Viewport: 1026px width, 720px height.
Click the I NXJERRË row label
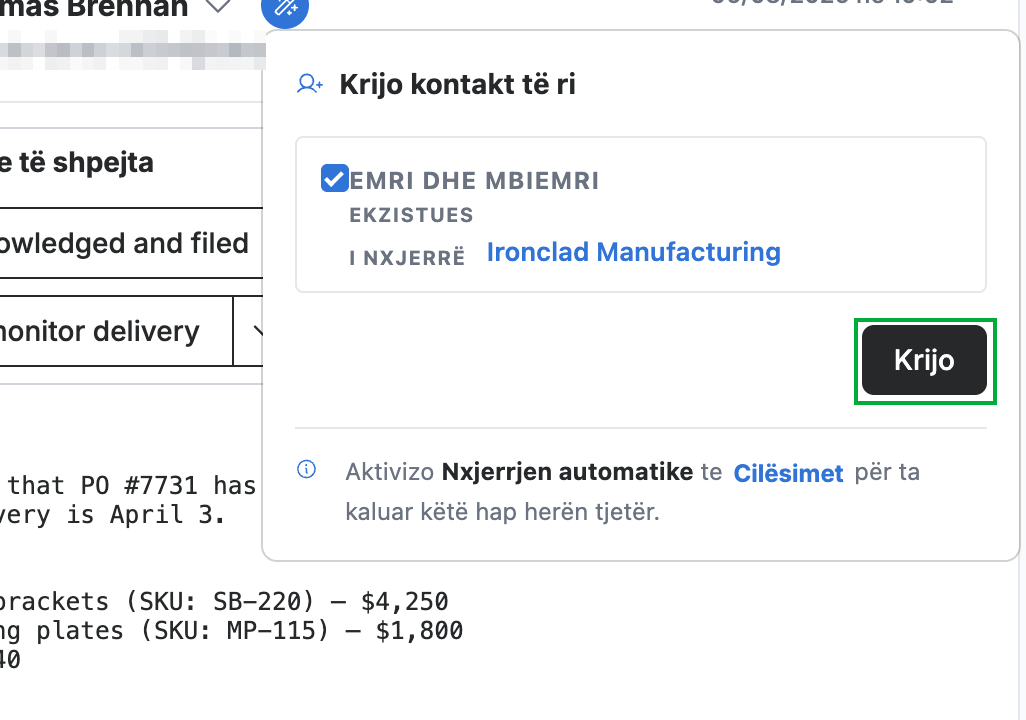[407, 258]
